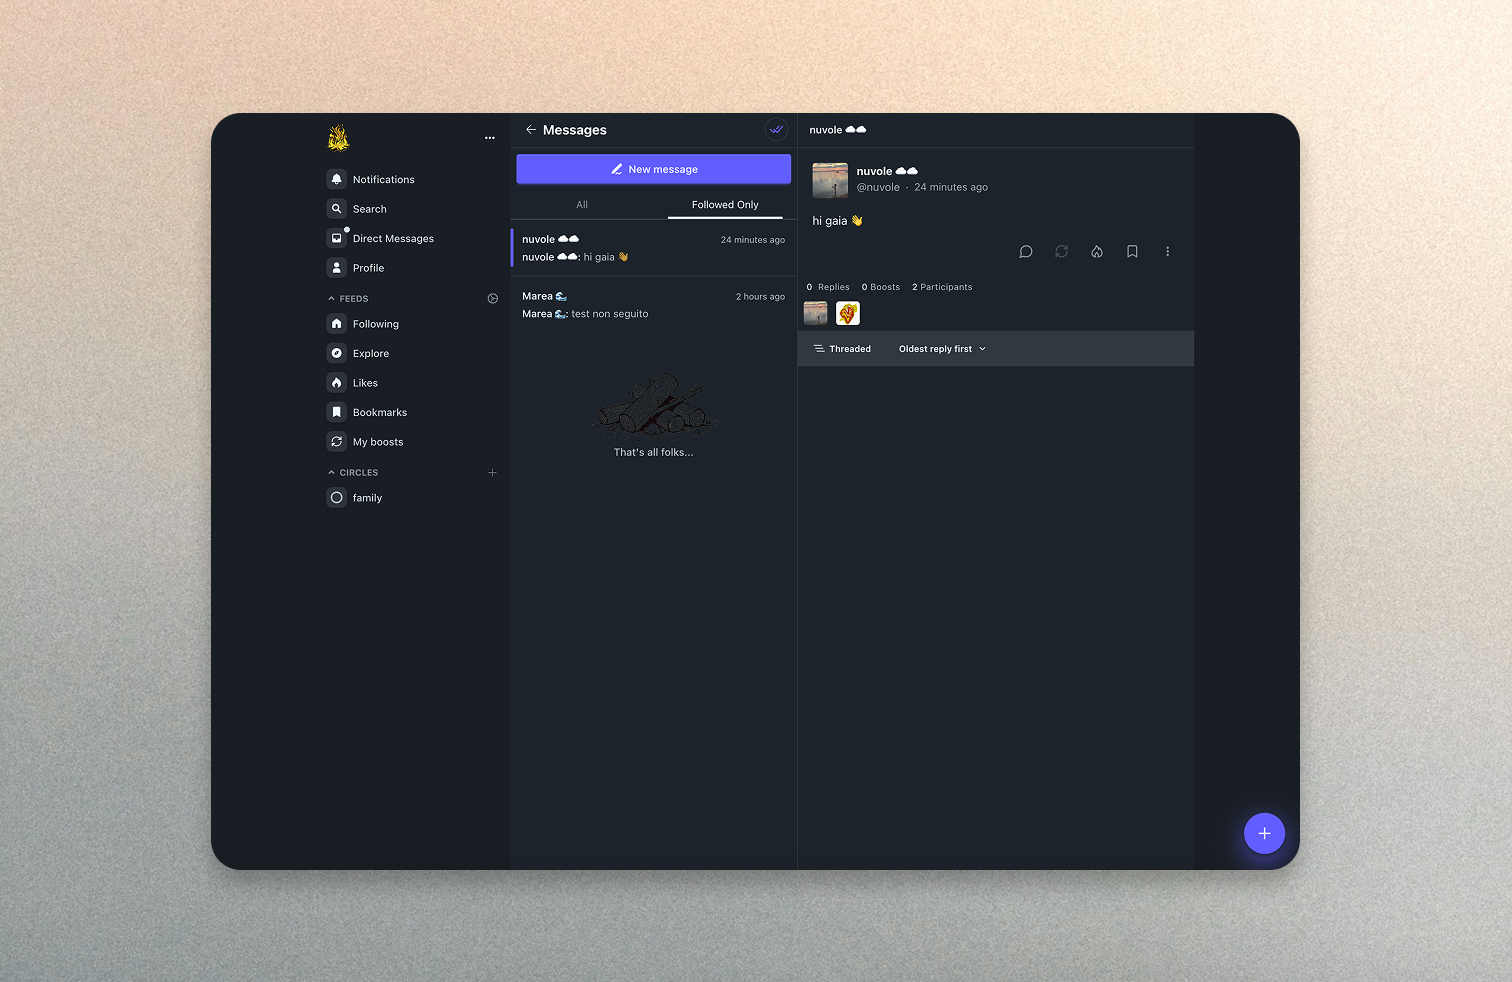Image resolution: width=1512 pixels, height=982 pixels.
Task: Open Marea conversation in list
Action: [x=653, y=305]
